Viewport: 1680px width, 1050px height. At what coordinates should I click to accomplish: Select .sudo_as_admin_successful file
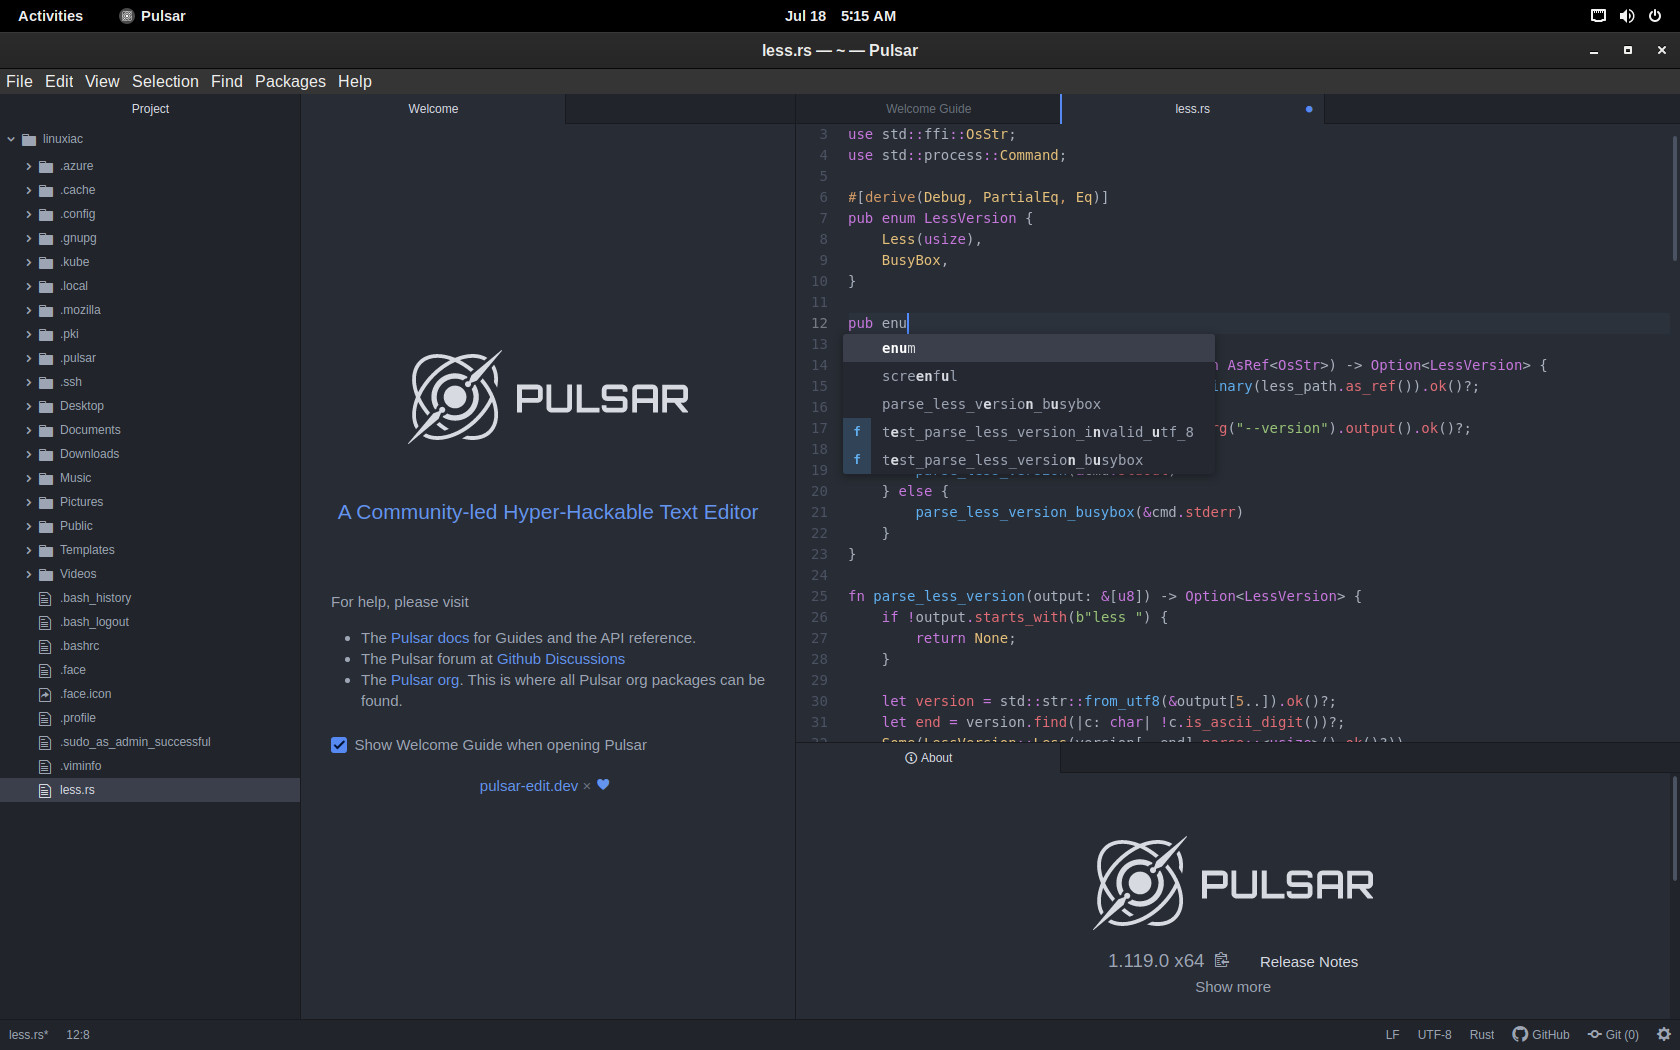click(x=150, y=742)
